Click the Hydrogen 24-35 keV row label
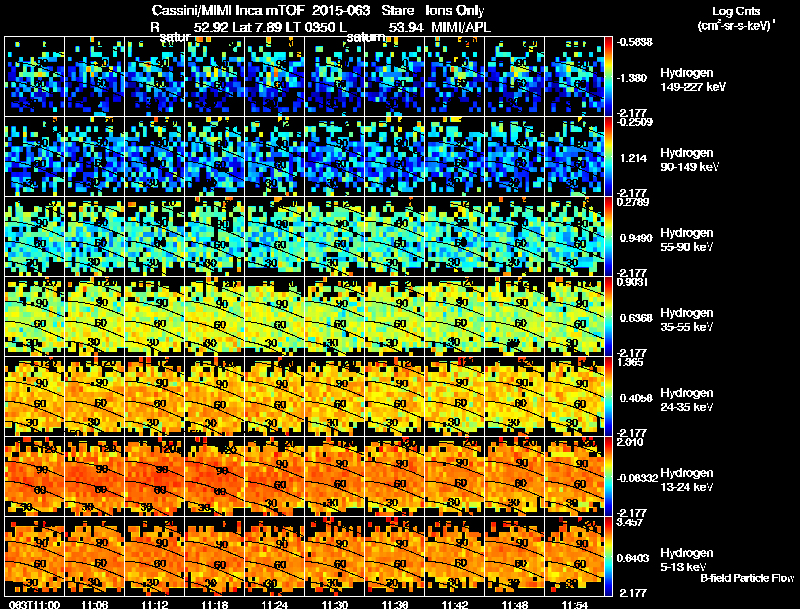 pos(687,400)
